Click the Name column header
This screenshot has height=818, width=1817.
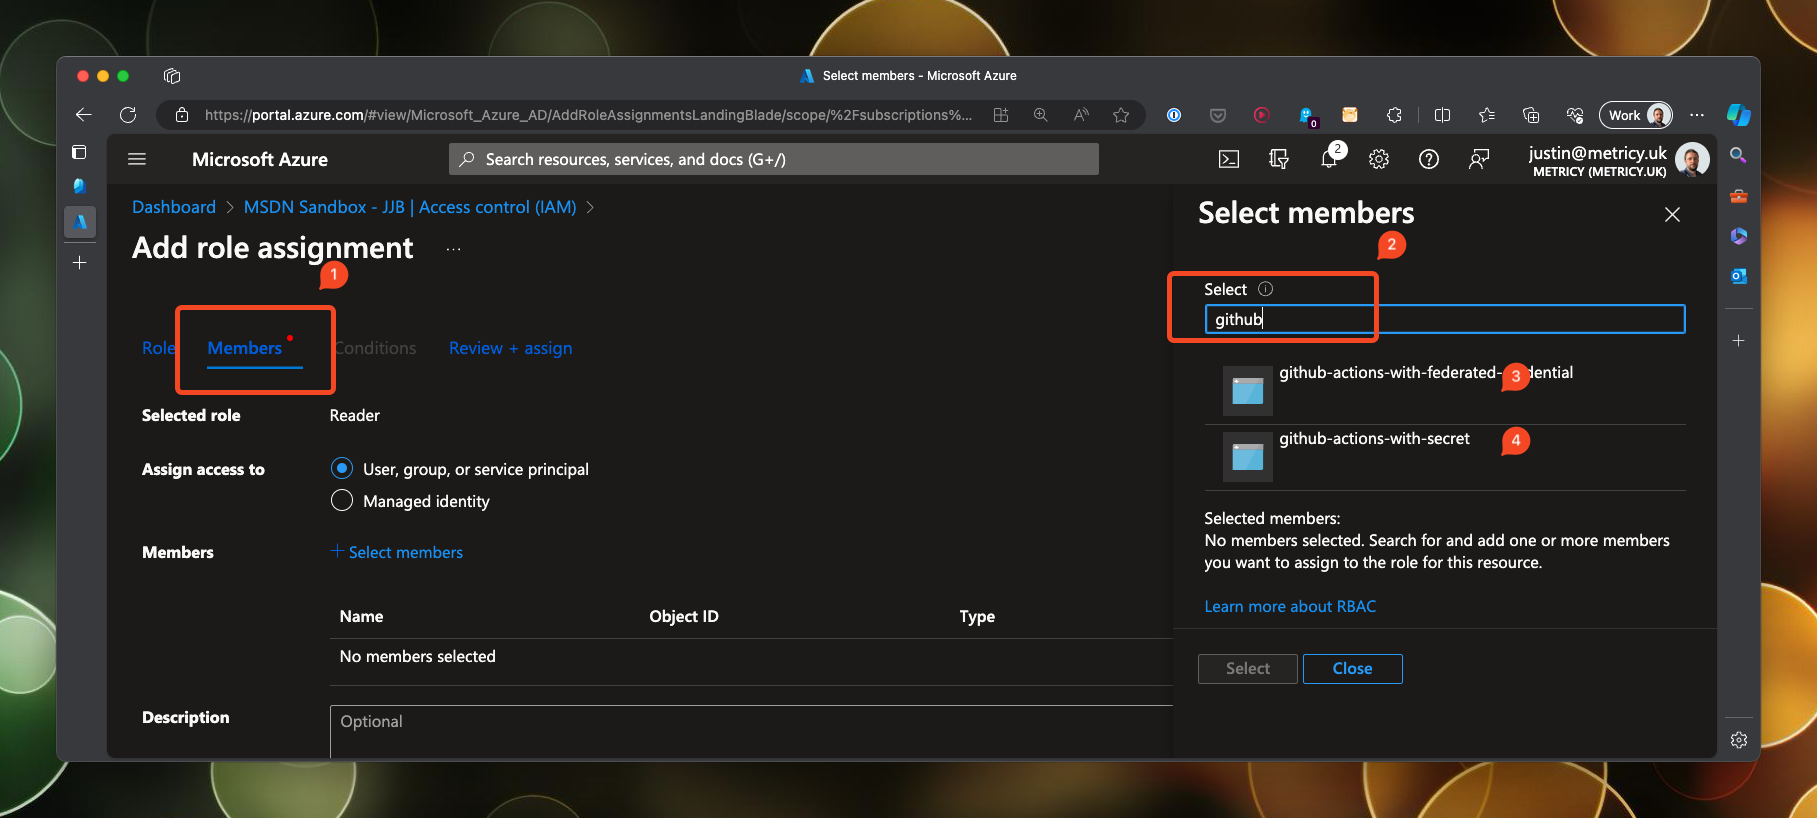pos(361,616)
